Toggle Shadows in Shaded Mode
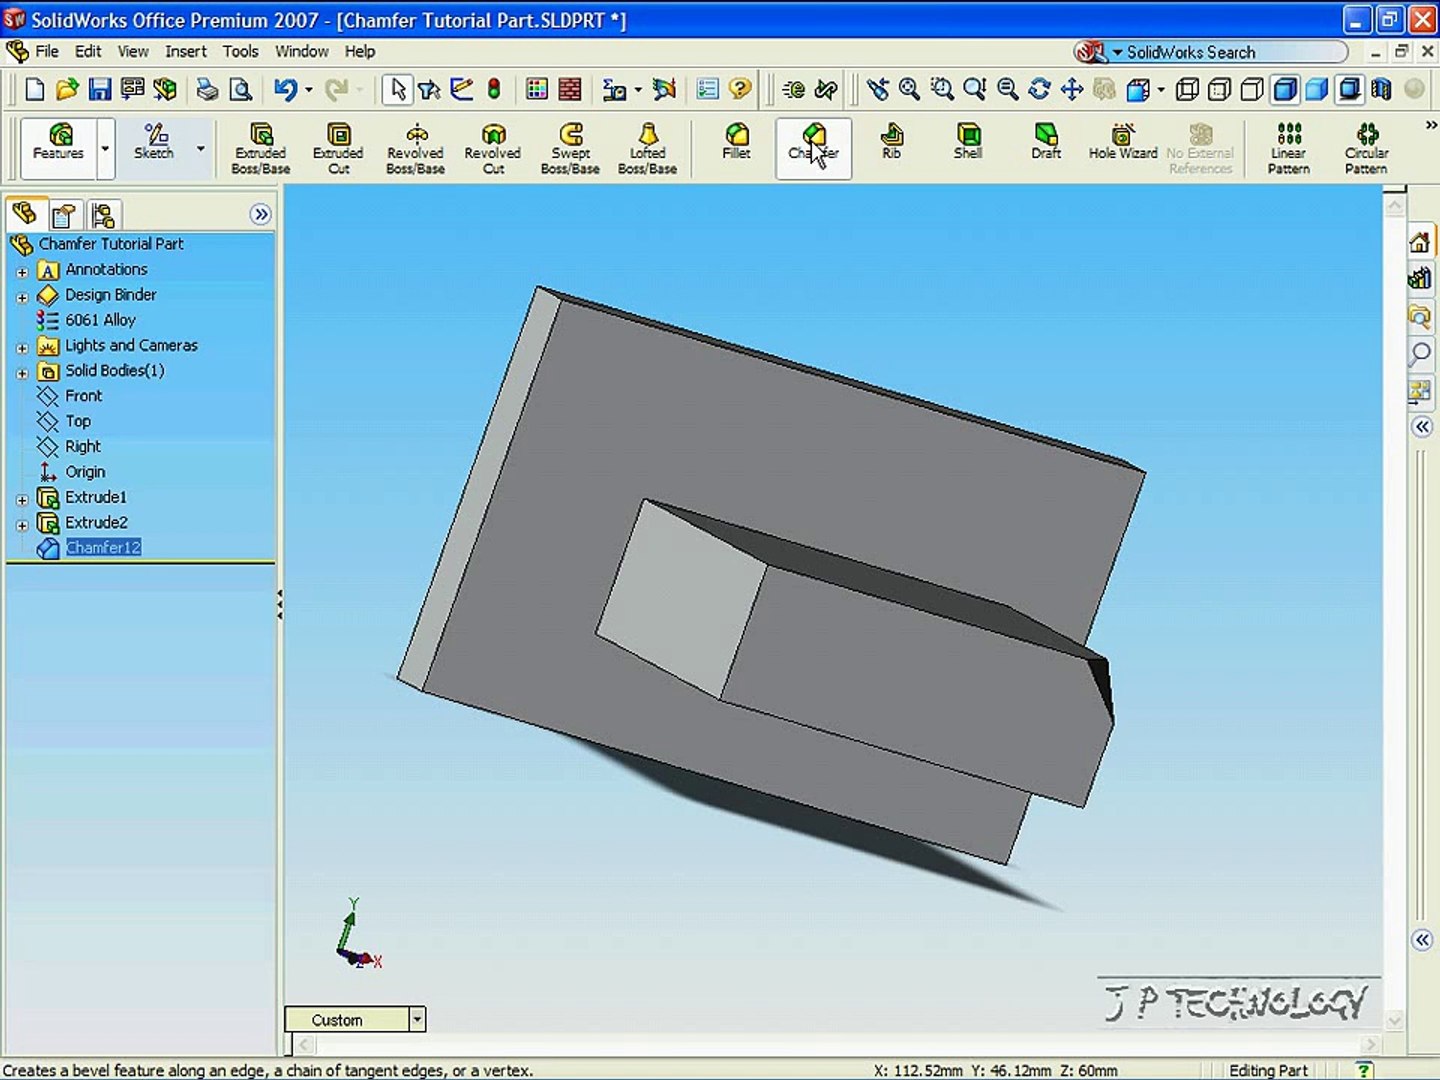 coord(1350,90)
